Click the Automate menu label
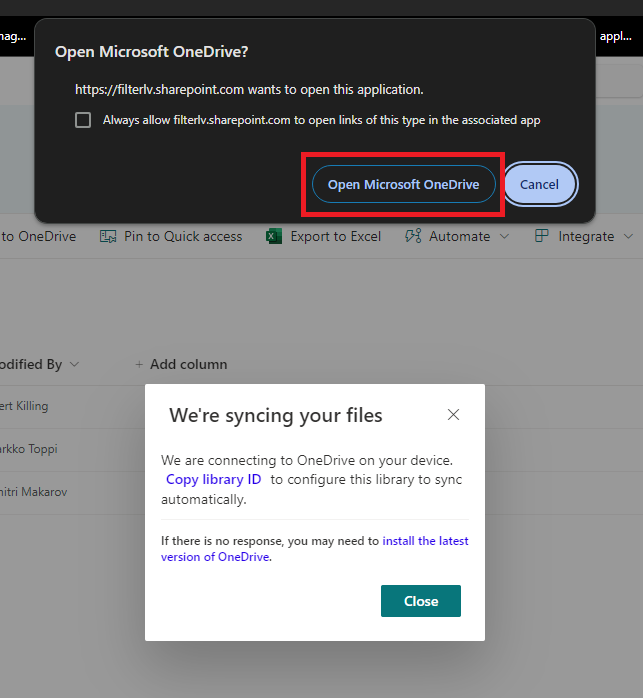The height and width of the screenshot is (698, 643). coord(460,236)
